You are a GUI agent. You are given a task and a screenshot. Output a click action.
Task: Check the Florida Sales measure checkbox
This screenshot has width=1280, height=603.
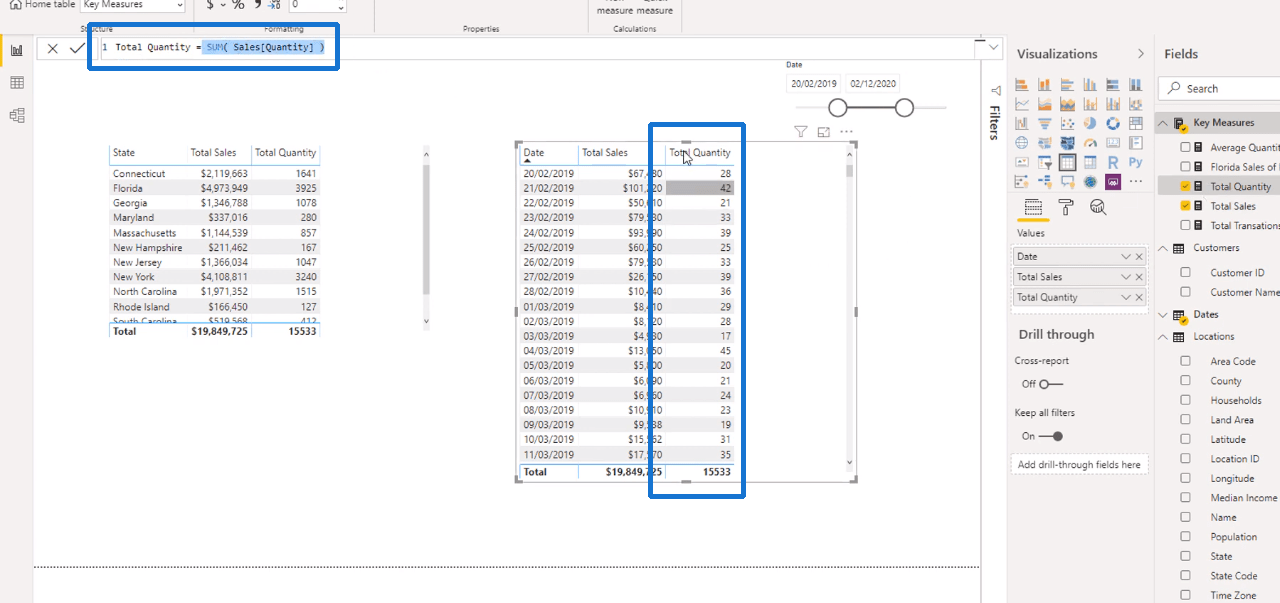coord(1186,167)
